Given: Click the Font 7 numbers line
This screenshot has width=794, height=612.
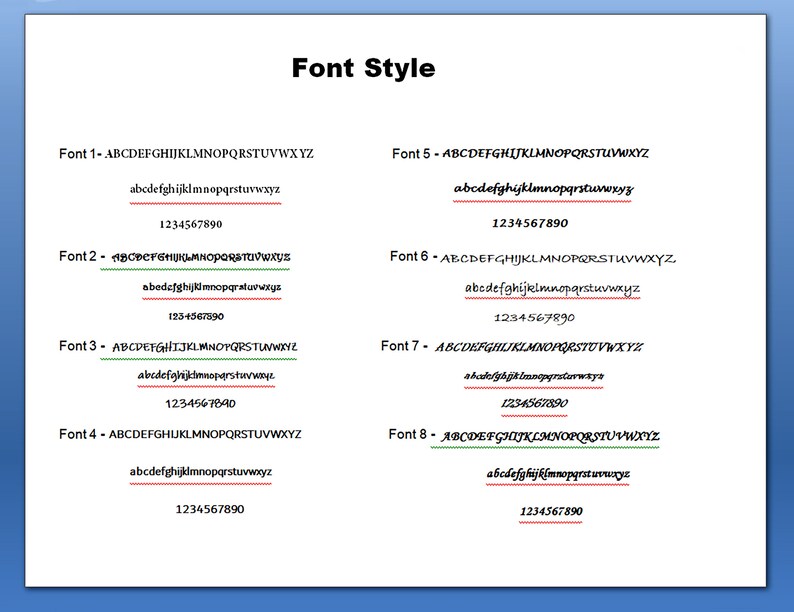Looking at the screenshot, I should pyautogui.click(x=534, y=403).
